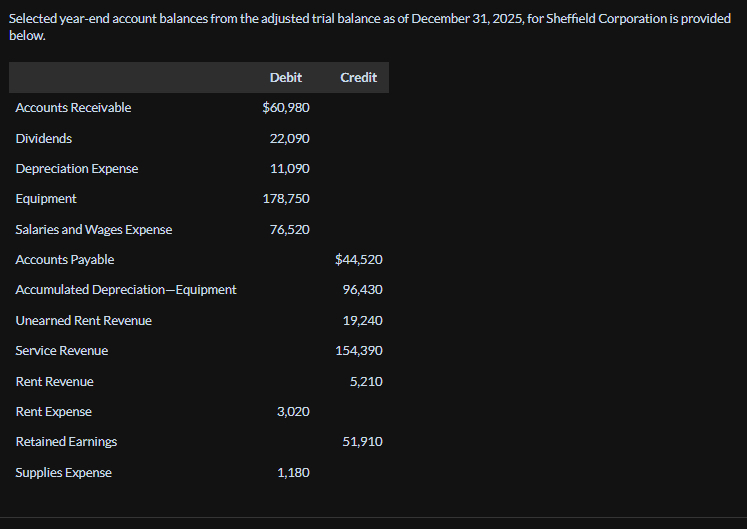
Task: Select Salaries and Wages Expense label
Action: (x=94, y=230)
